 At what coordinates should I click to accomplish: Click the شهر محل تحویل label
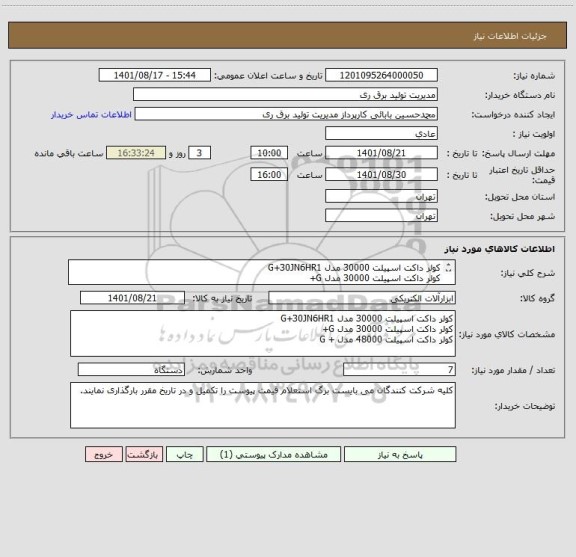522,216
